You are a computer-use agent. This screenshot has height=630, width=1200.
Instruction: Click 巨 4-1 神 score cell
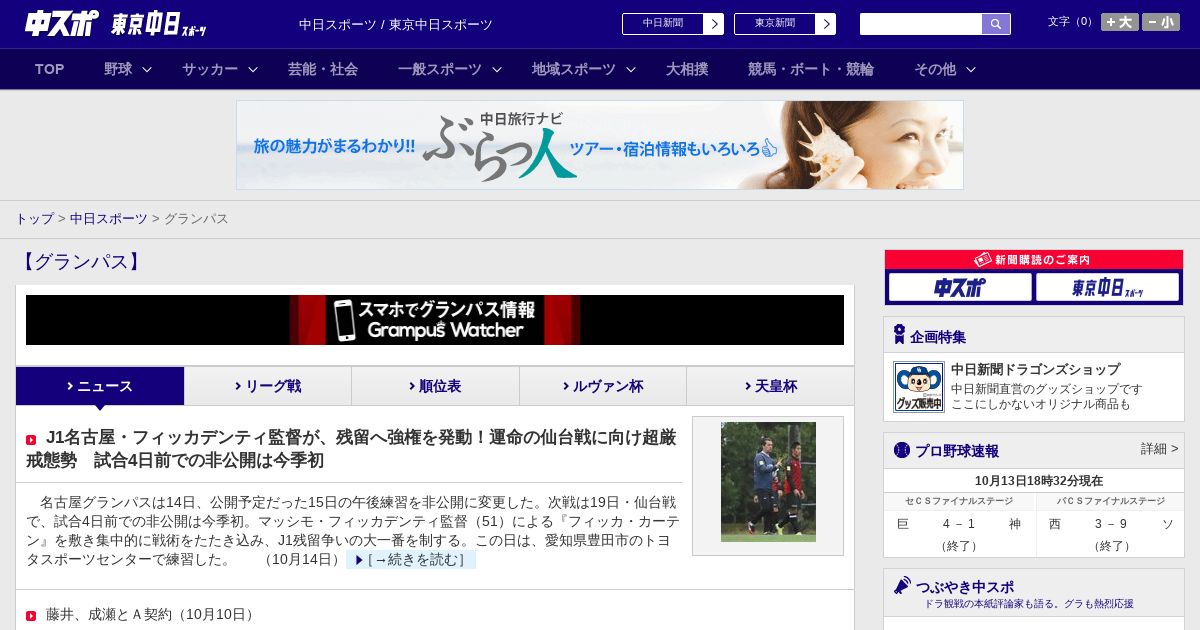tap(960, 524)
